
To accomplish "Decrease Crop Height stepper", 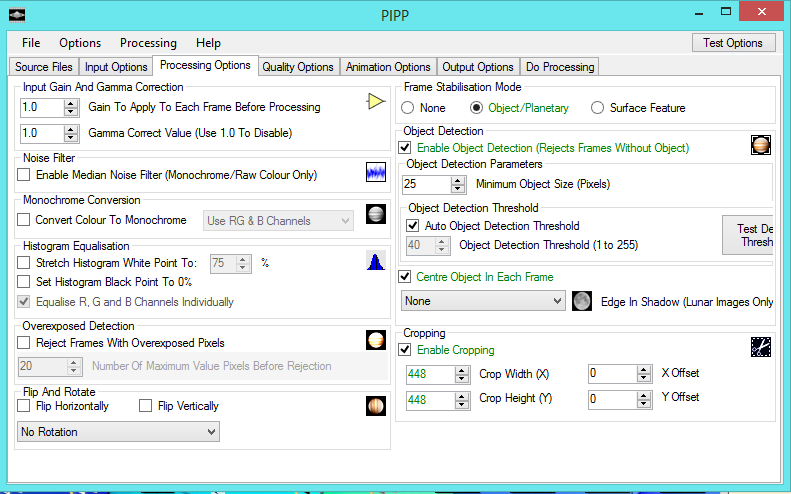I will click(x=462, y=405).
